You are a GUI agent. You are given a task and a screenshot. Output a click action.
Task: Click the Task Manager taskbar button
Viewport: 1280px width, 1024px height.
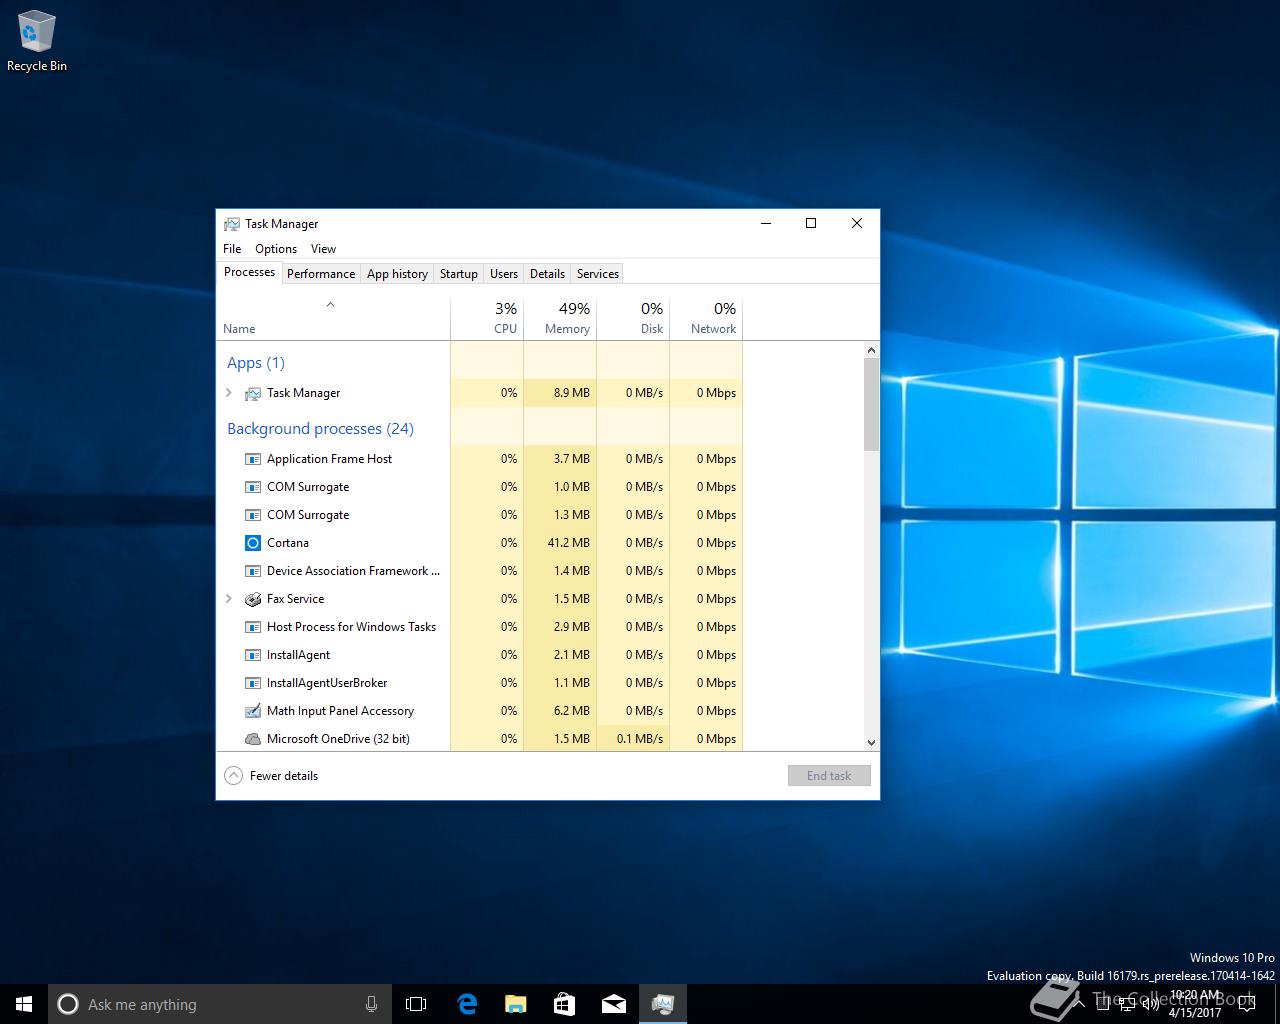pyautogui.click(x=663, y=1004)
